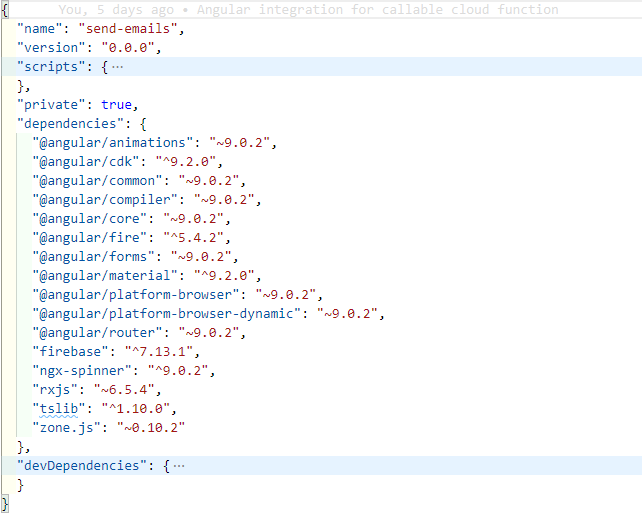The height and width of the screenshot is (521, 642).
Task: Select the "^9.2.0" version of @angular/cdk
Action: click(x=185, y=161)
